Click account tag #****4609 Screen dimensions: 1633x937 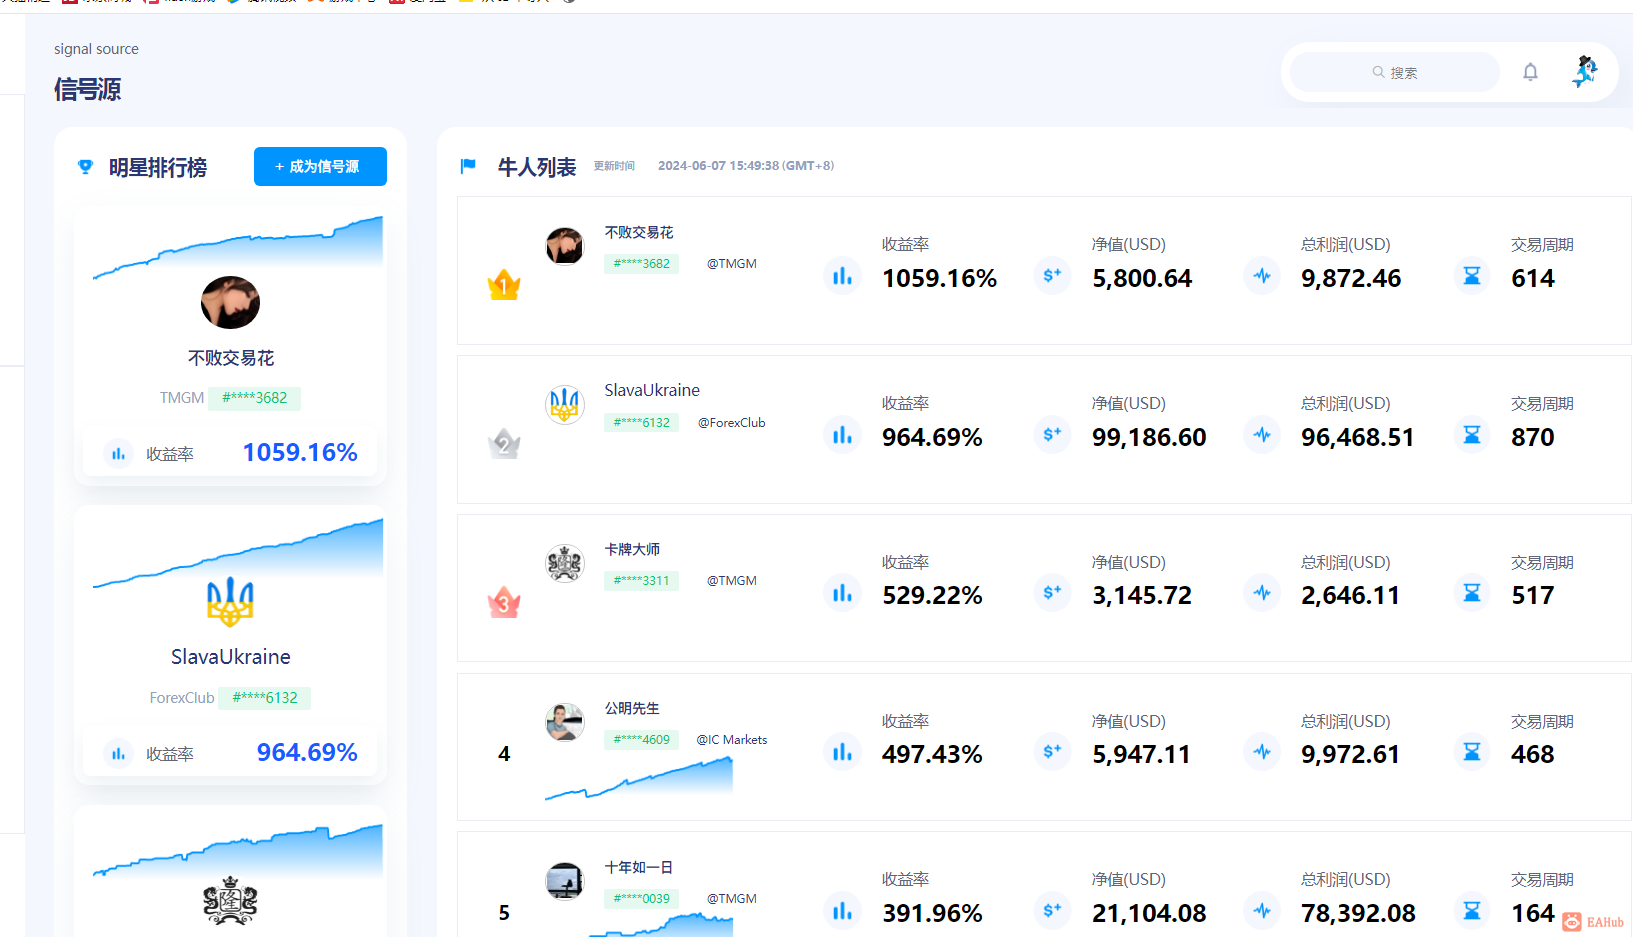coord(642,740)
